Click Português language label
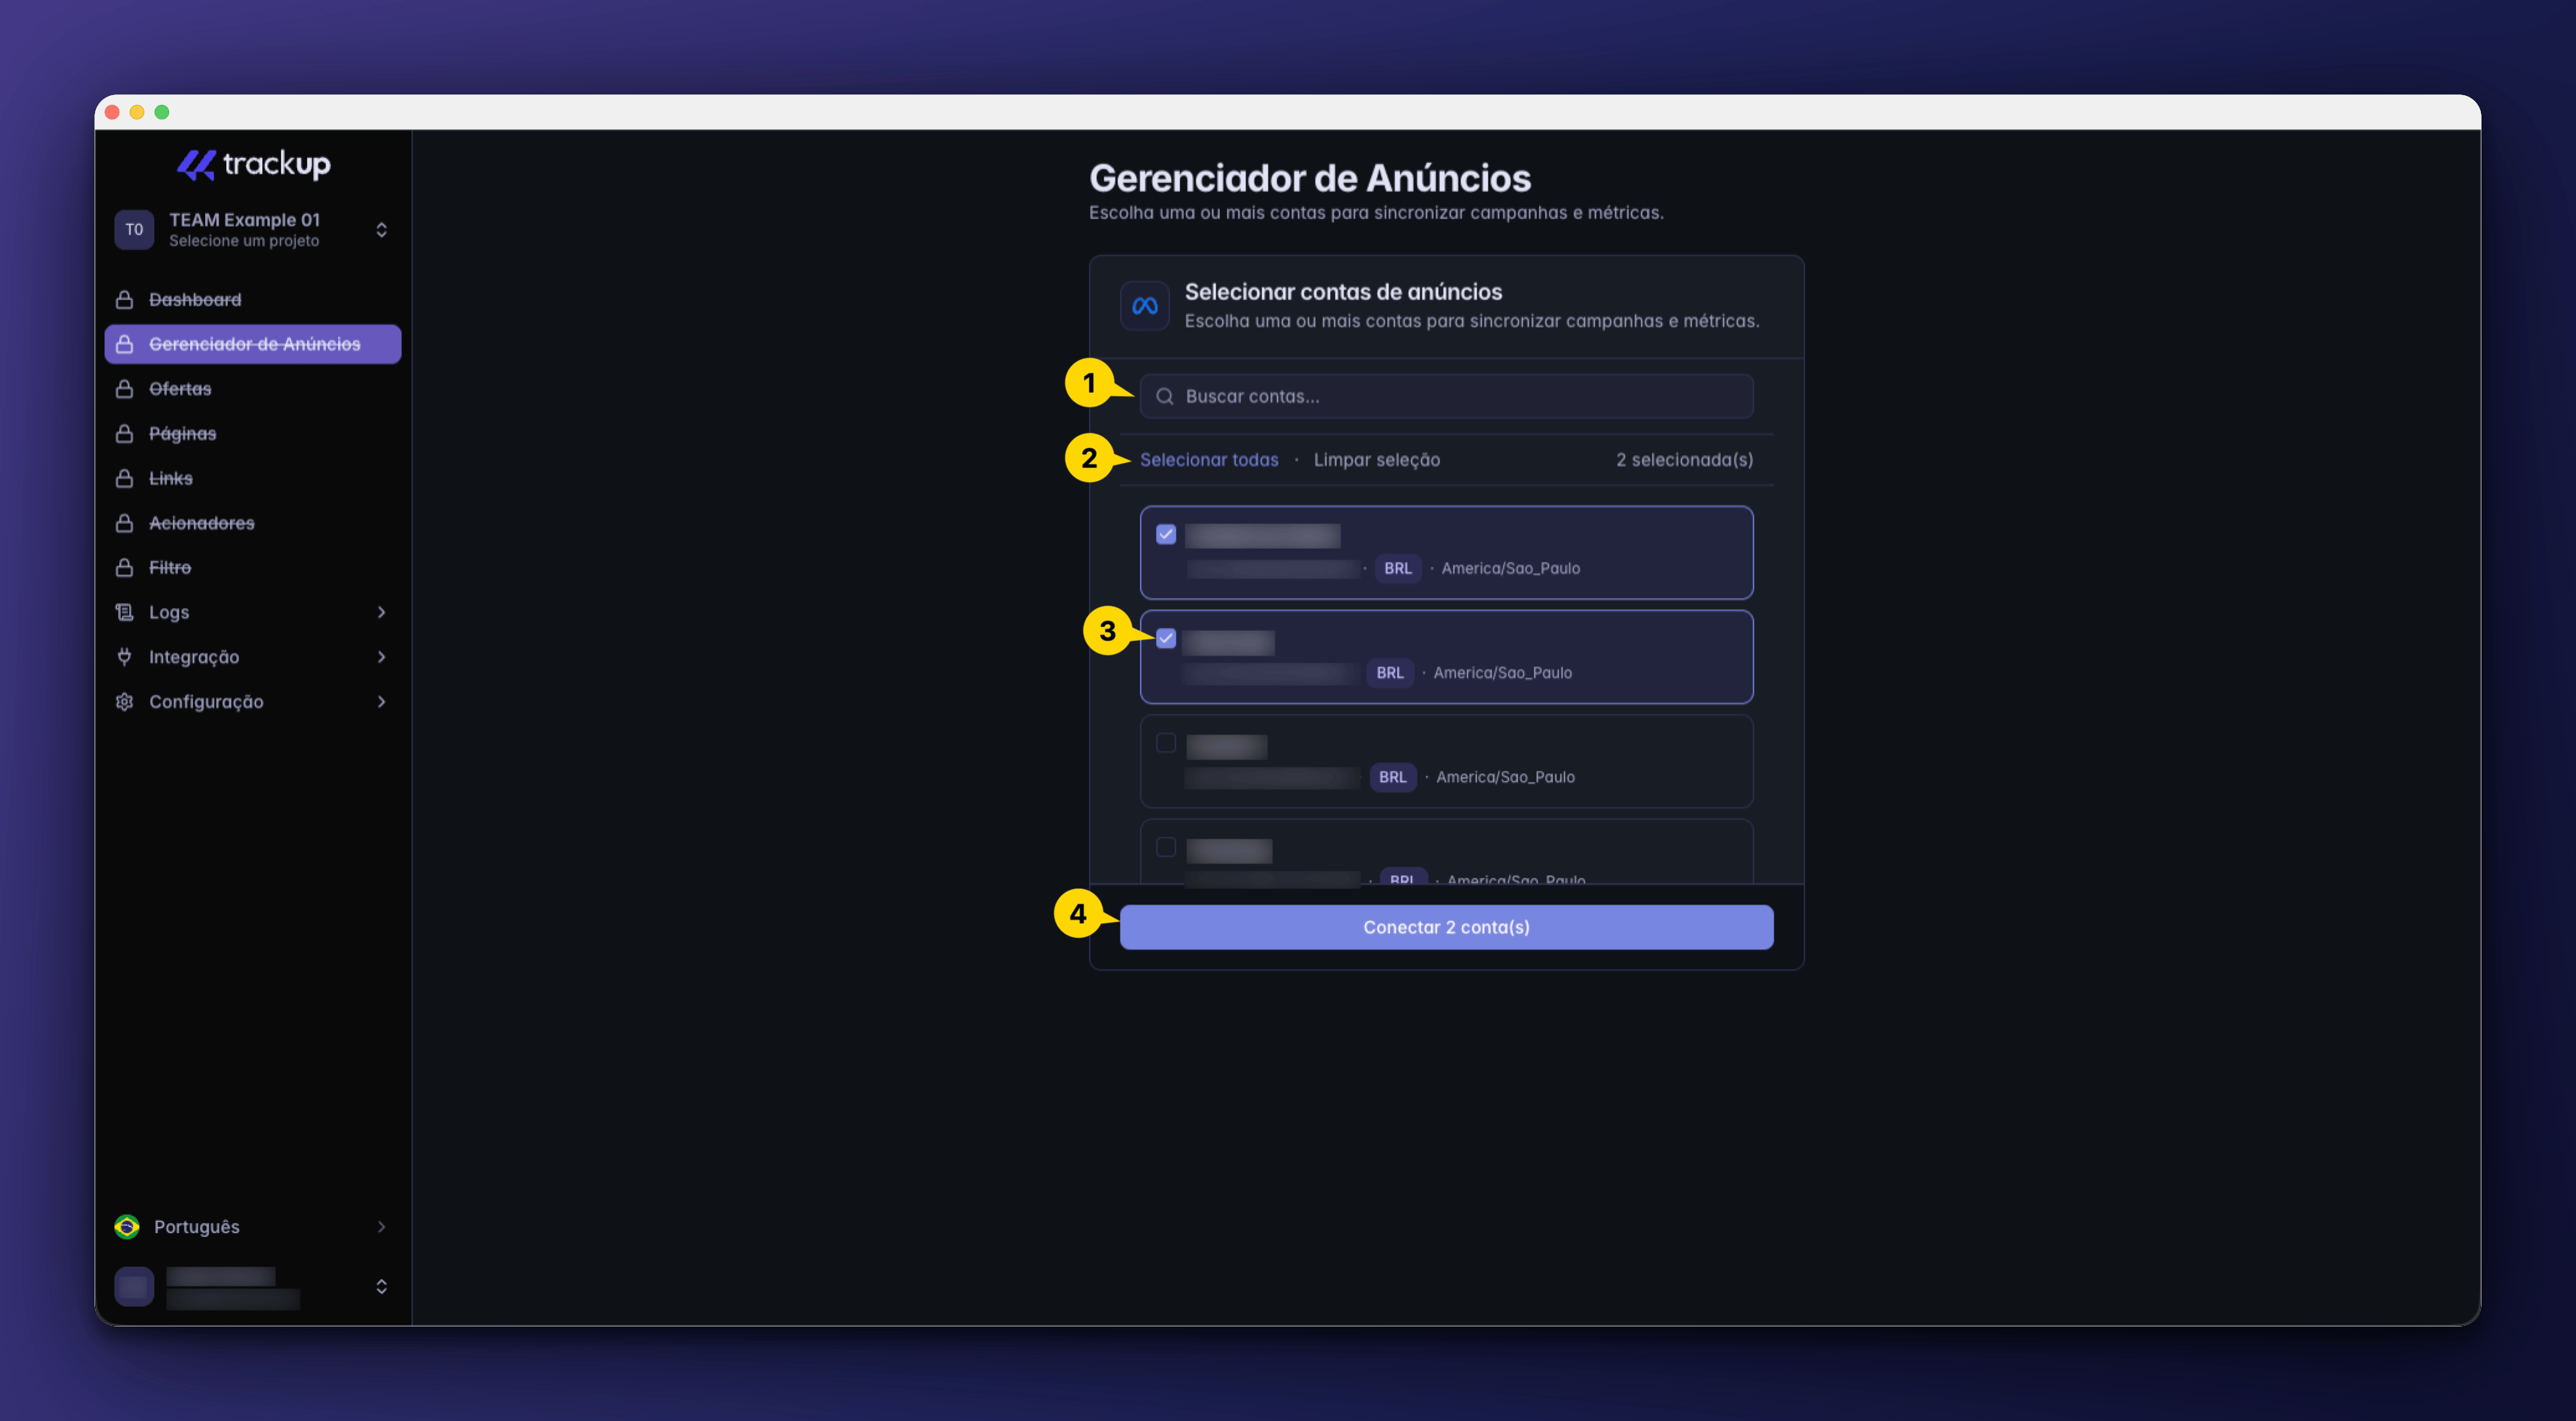2576x1421 pixels. pyautogui.click(x=197, y=1226)
